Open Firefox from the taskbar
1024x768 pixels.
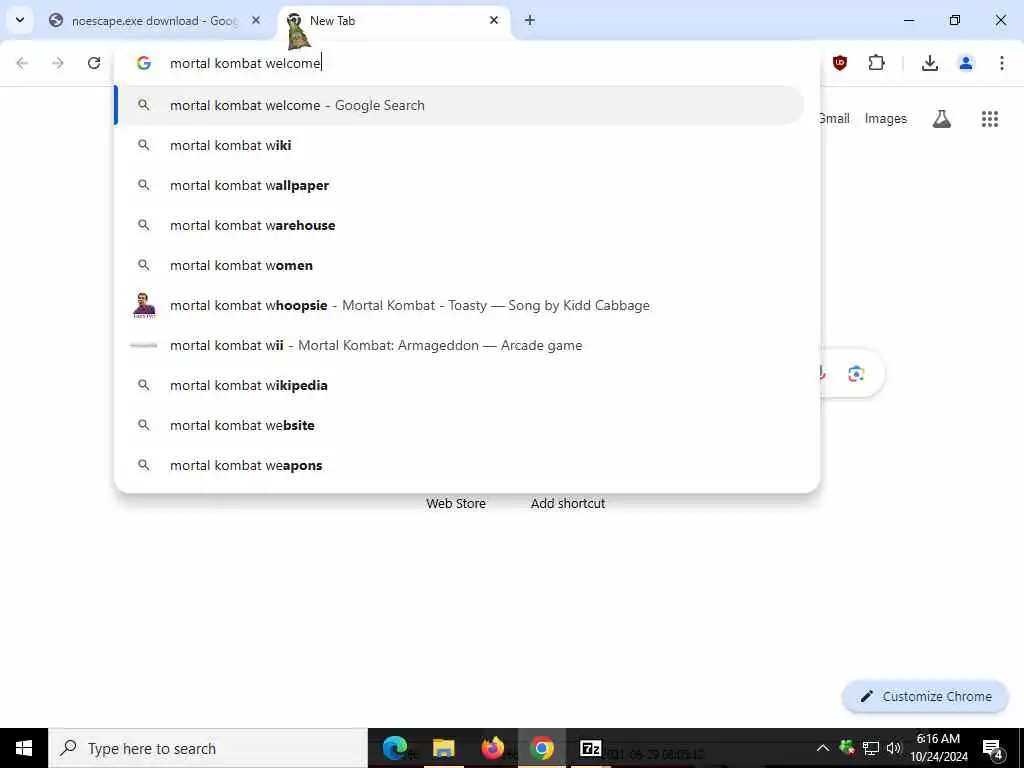(x=493, y=748)
